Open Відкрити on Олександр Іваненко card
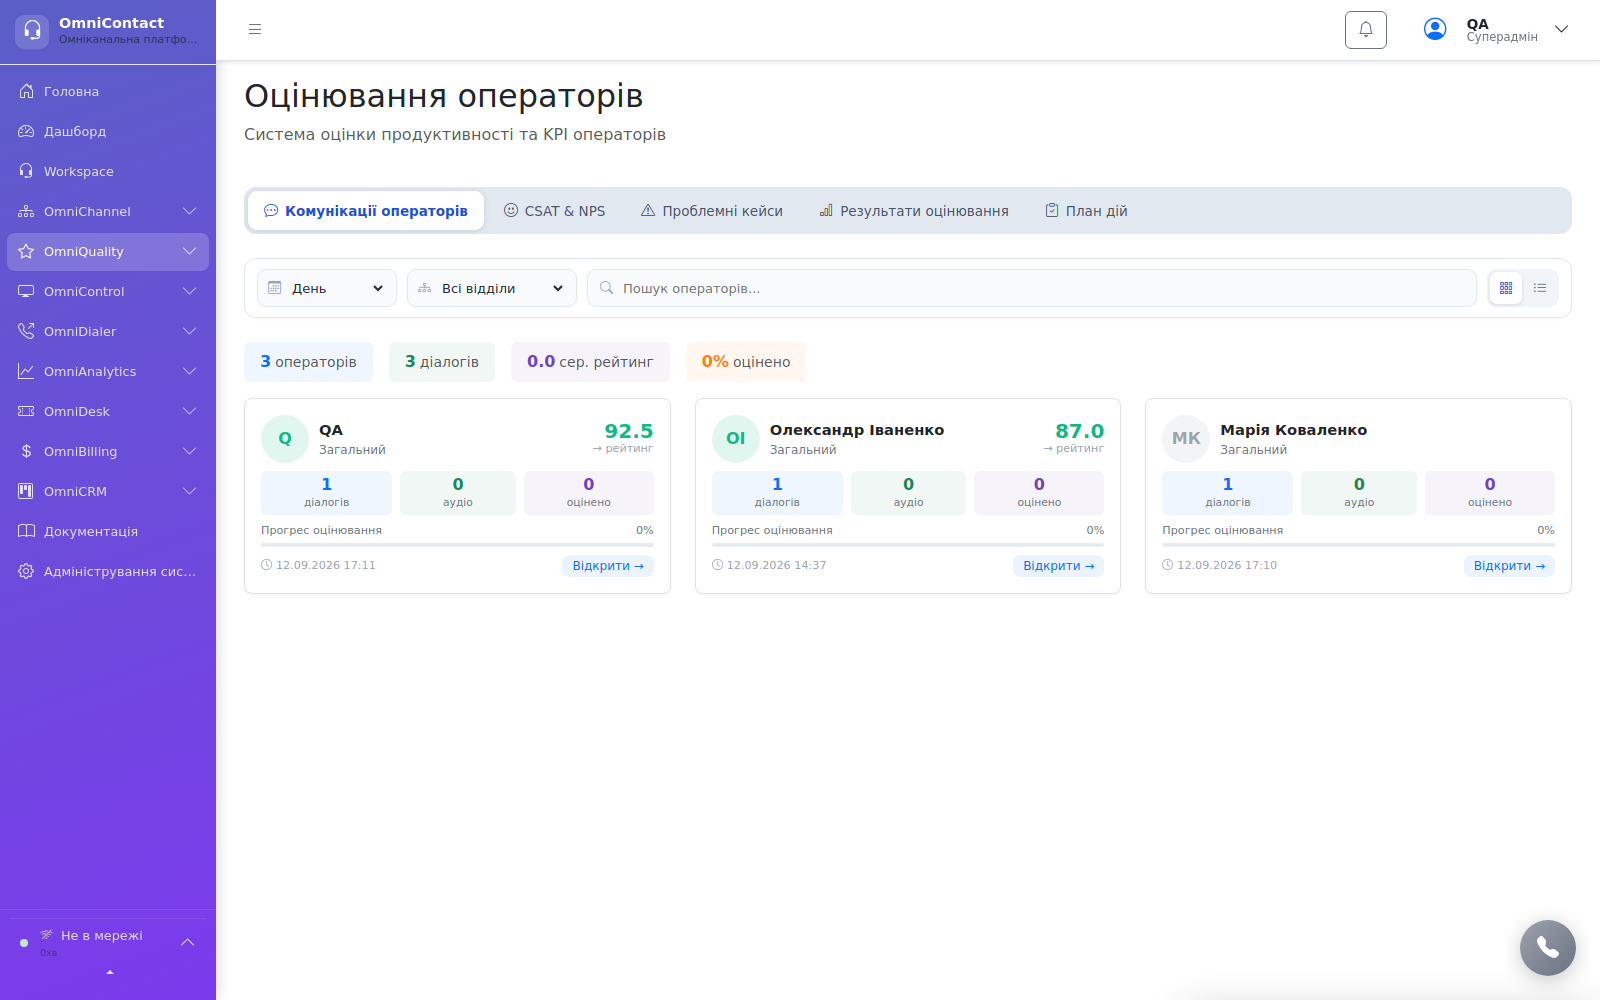The image size is (1600, 1000). coord(1059,566)
